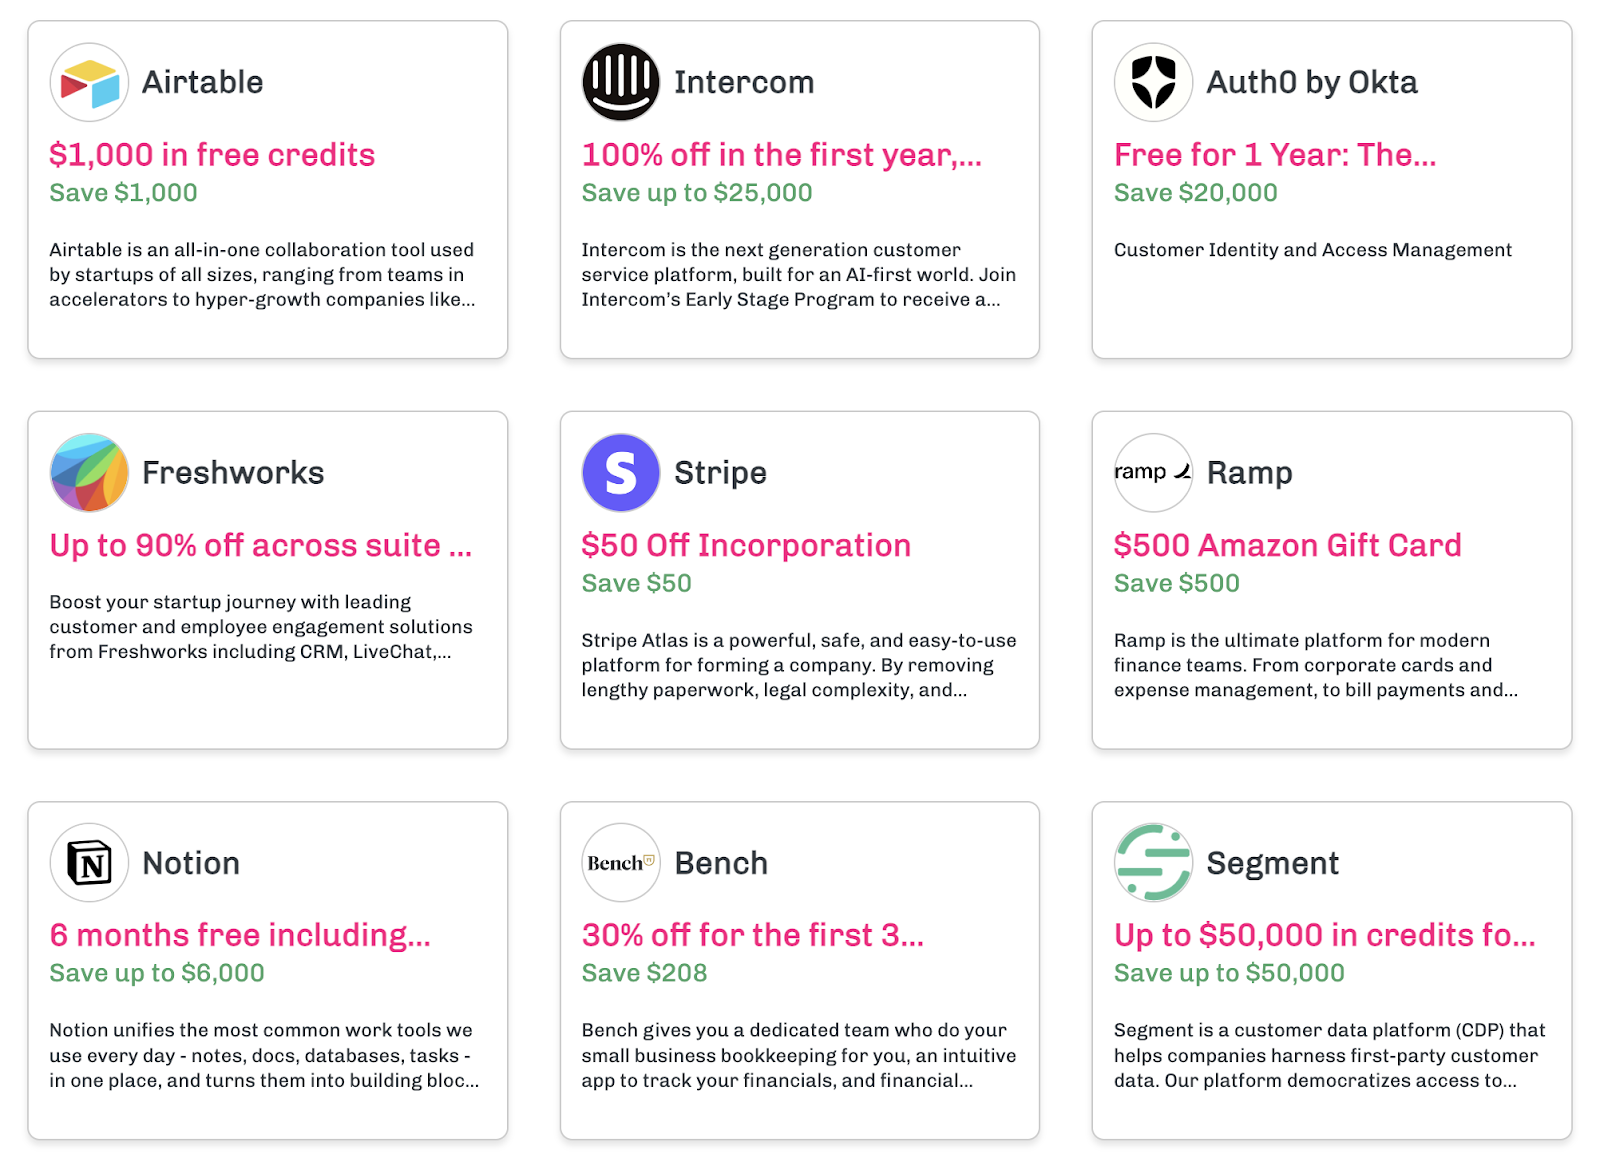Select '6 months free including' Notion deal
Viewport: 1600px width, 1166px height.
point(240,935)
